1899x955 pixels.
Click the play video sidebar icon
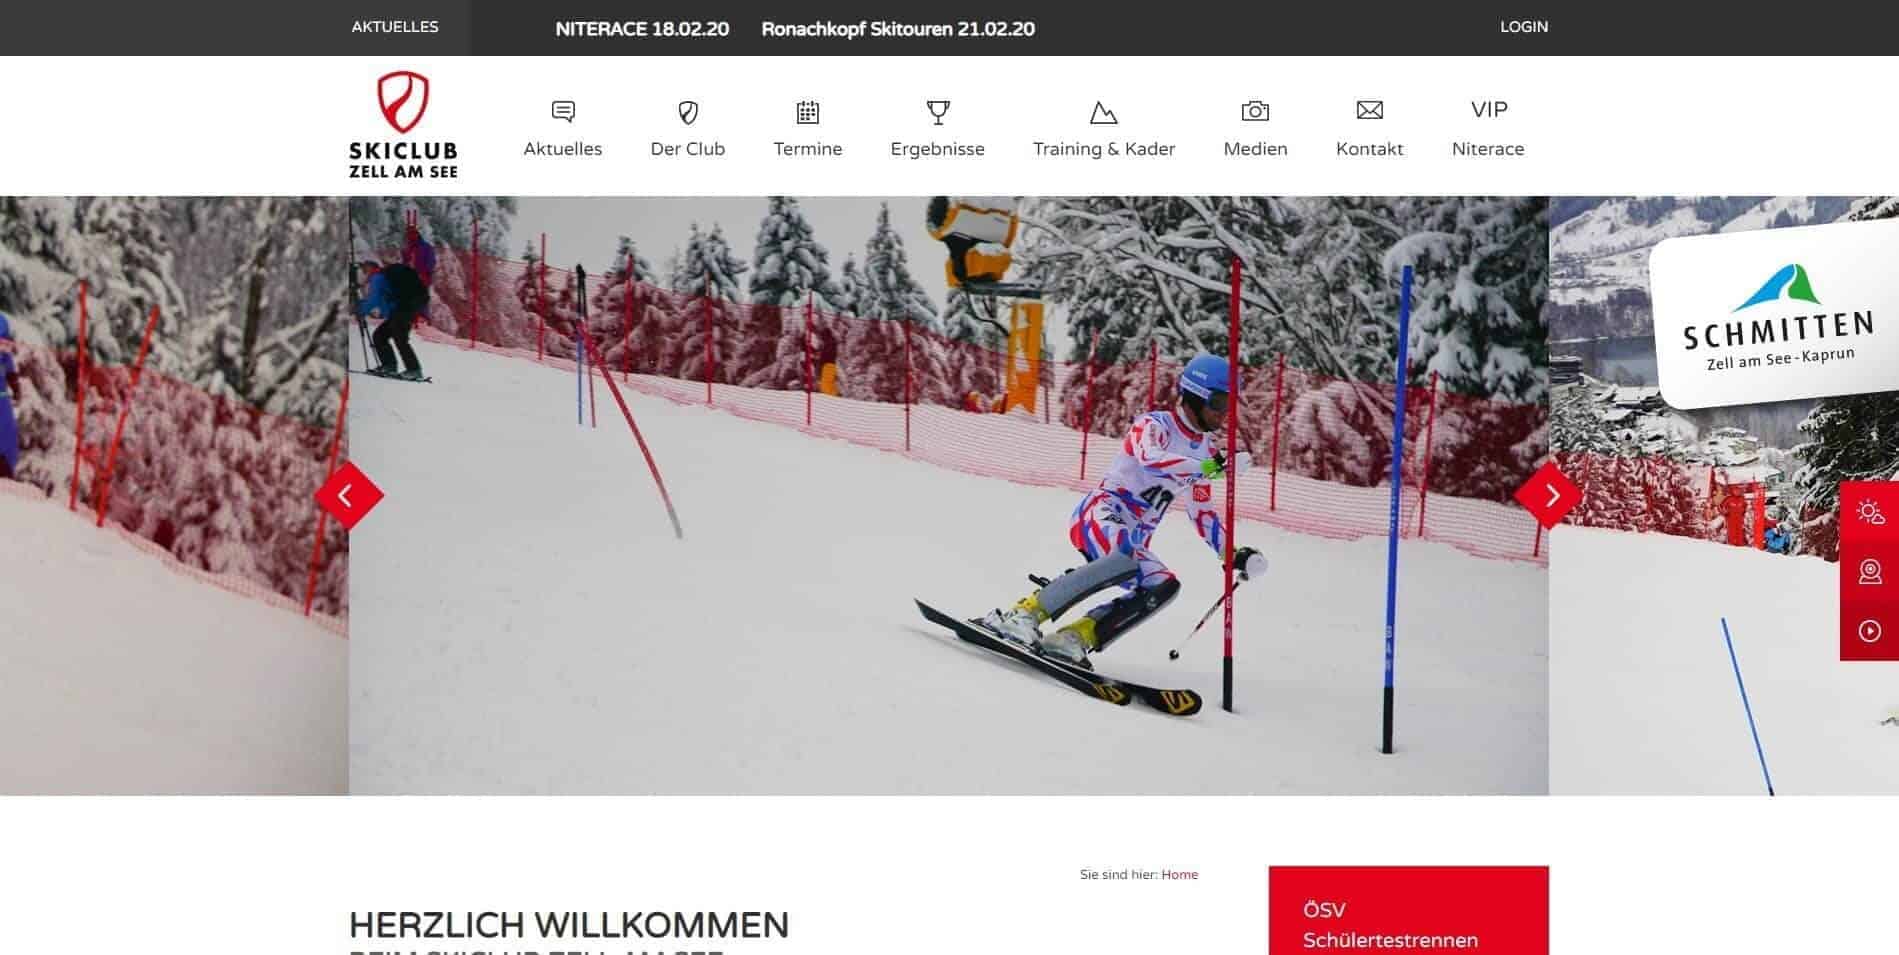click(x=1870, y=631)
